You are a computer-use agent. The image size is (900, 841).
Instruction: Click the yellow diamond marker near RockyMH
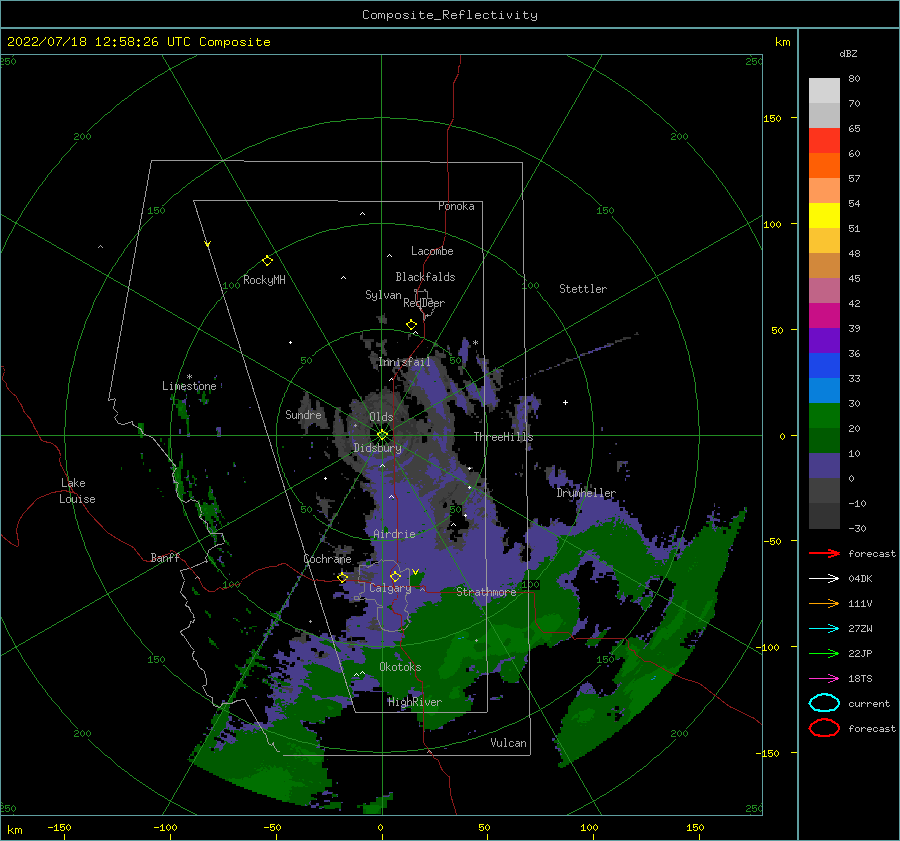[267, 261]
